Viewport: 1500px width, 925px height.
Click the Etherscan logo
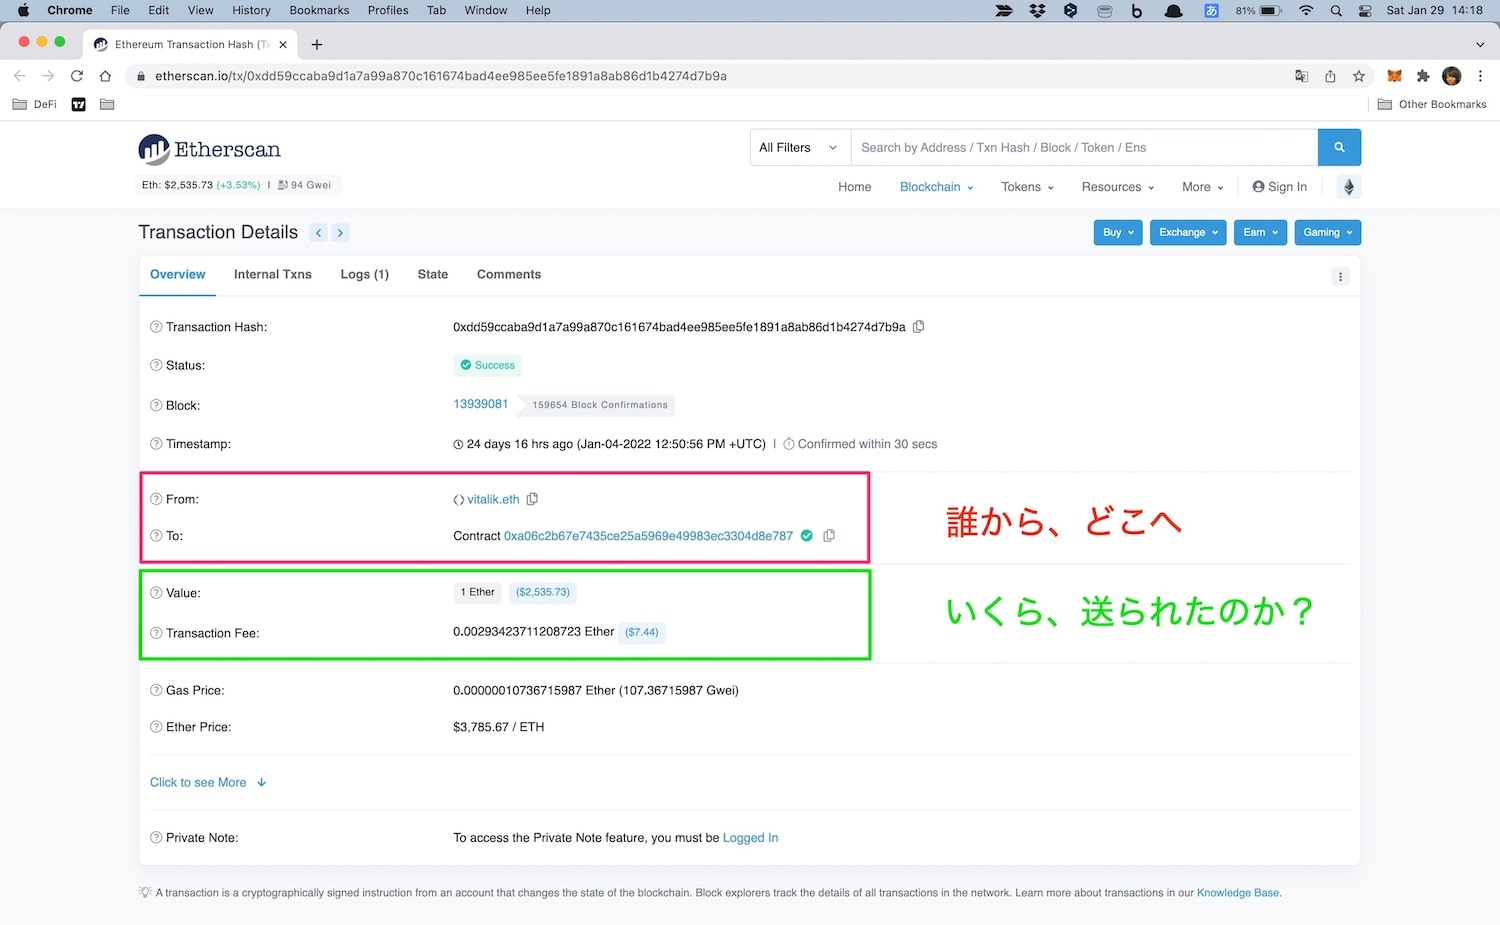coord(209,149)
